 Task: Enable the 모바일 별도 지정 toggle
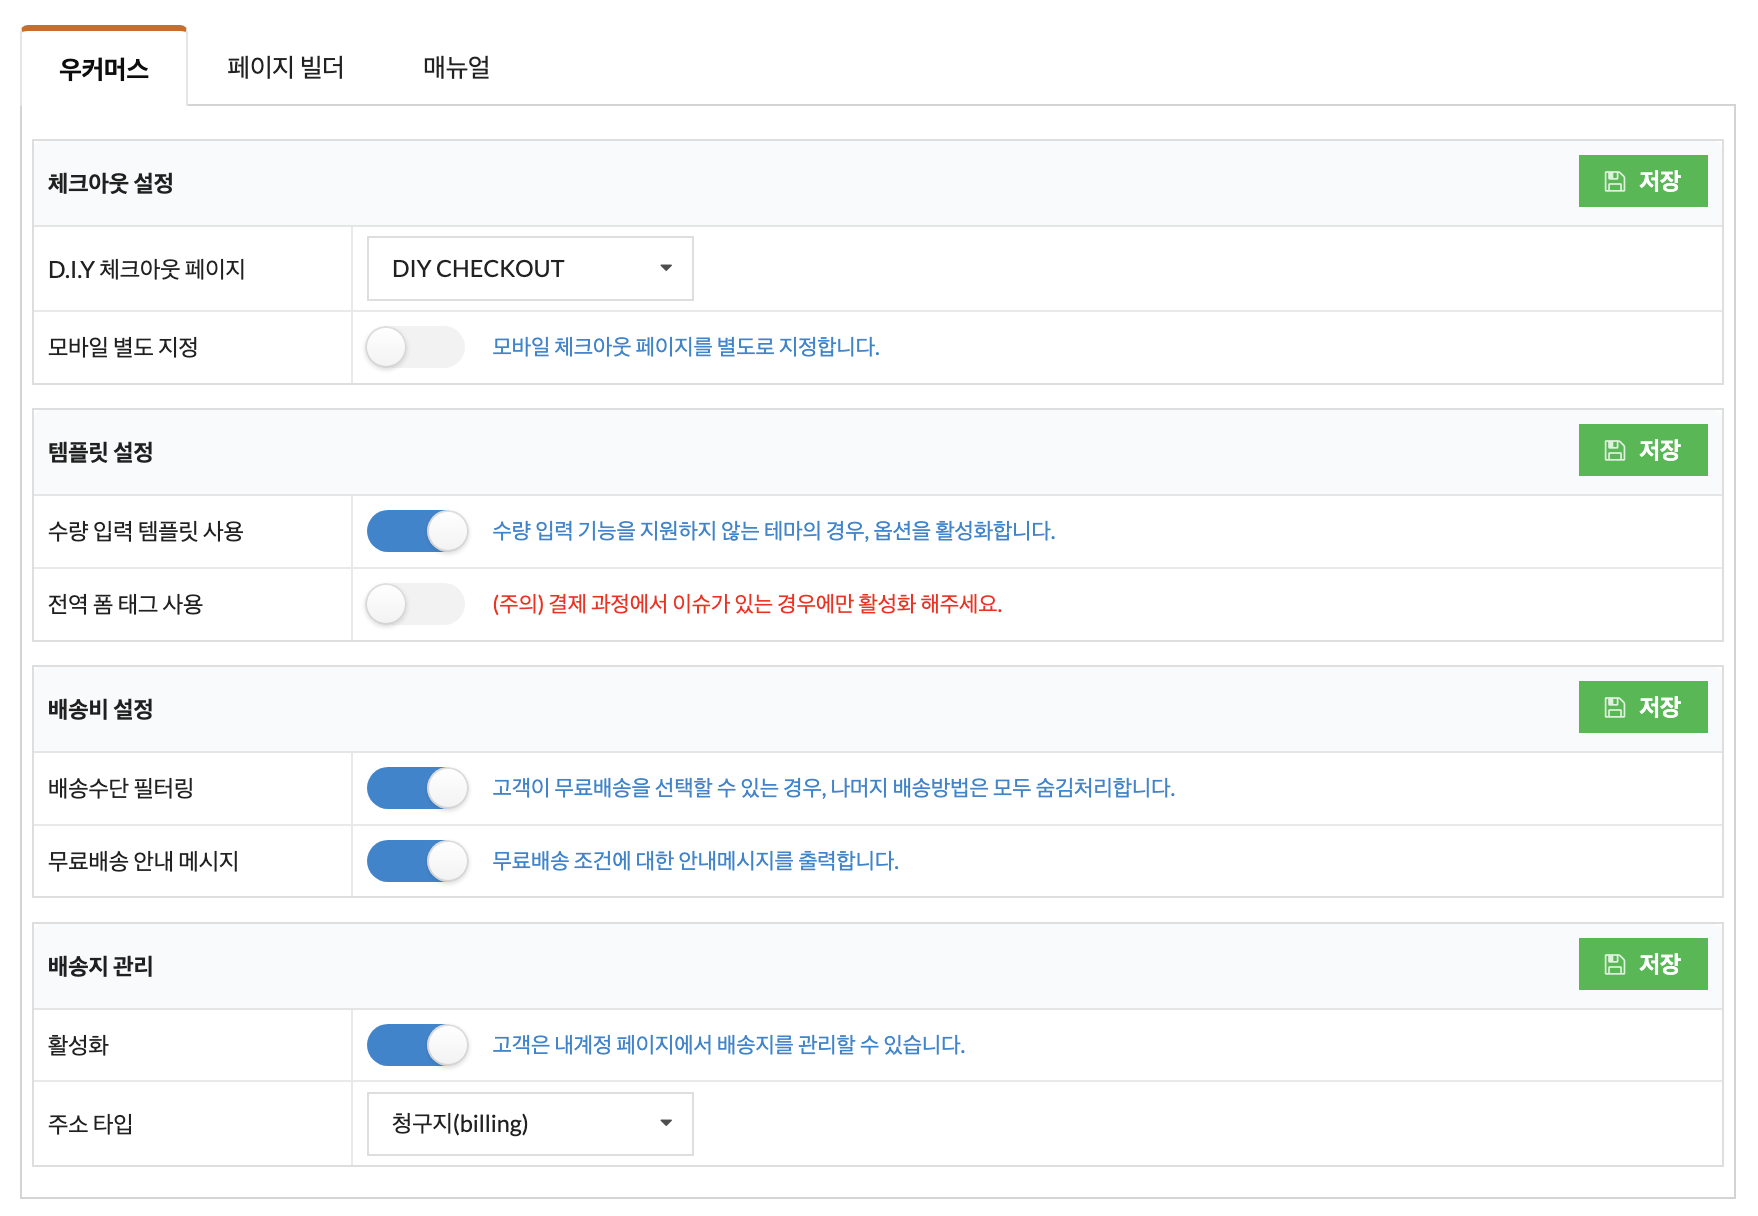415,347
